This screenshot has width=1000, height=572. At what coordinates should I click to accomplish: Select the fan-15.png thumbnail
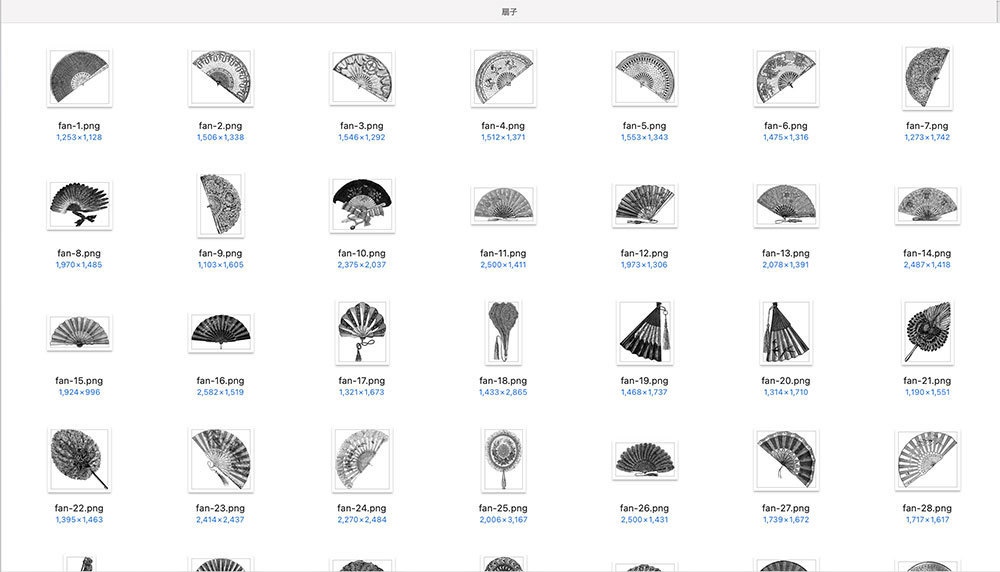point(79,332)
